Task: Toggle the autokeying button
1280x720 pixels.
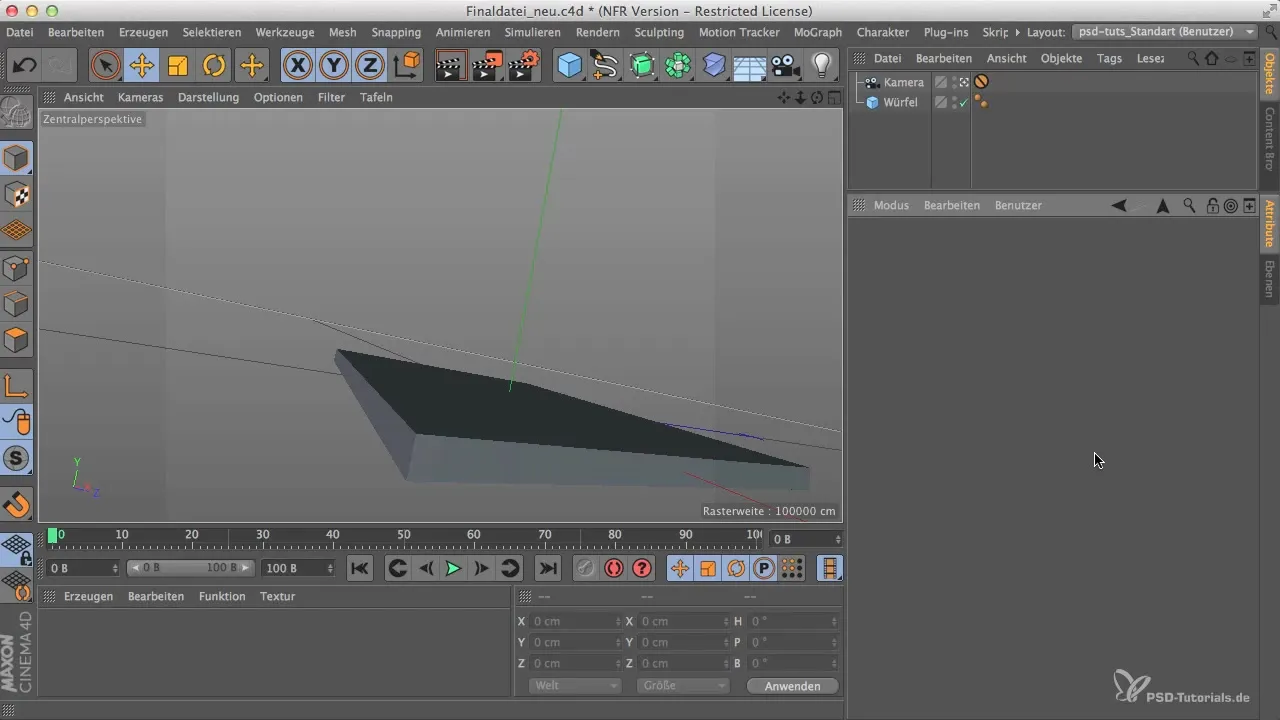Action: point(613,568)
